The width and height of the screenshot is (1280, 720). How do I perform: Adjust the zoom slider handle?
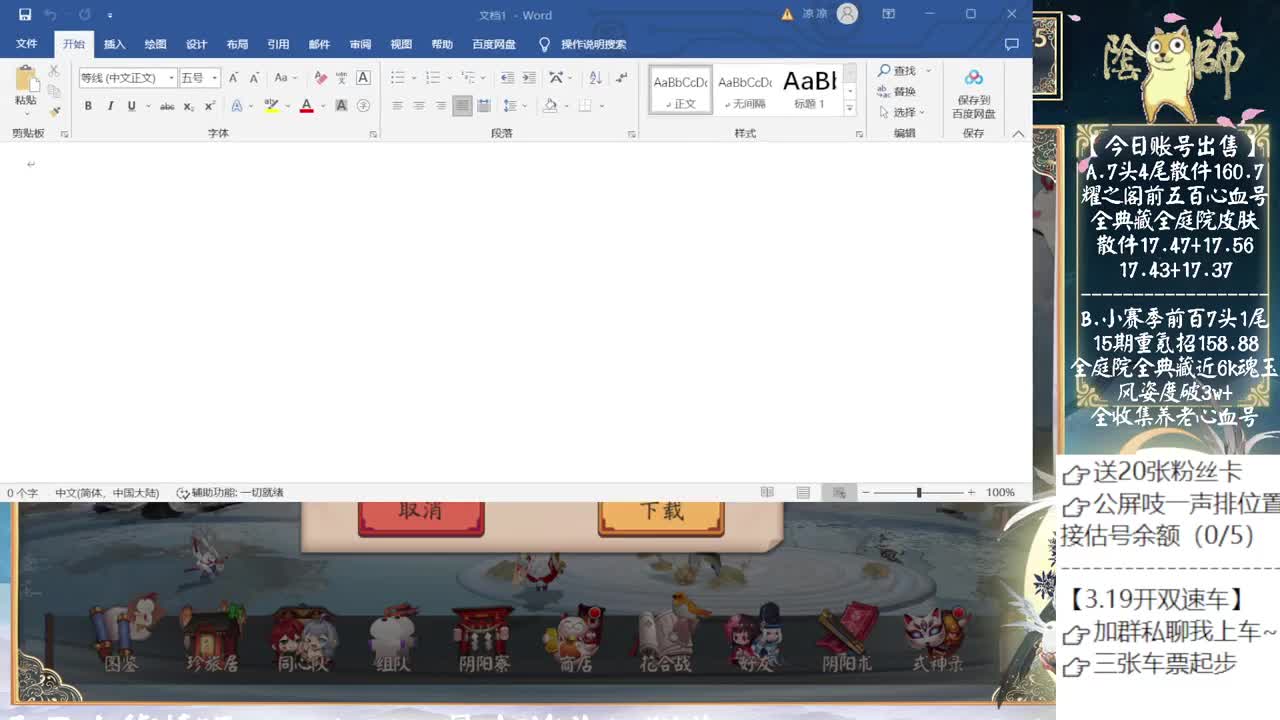click(918, 492)
